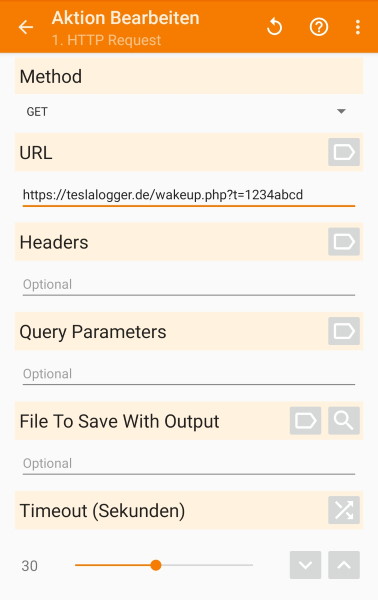The image size is (378, 600).
Task: Tap the variable tag icon beside Headers
Action: click(x=344, y=241)
